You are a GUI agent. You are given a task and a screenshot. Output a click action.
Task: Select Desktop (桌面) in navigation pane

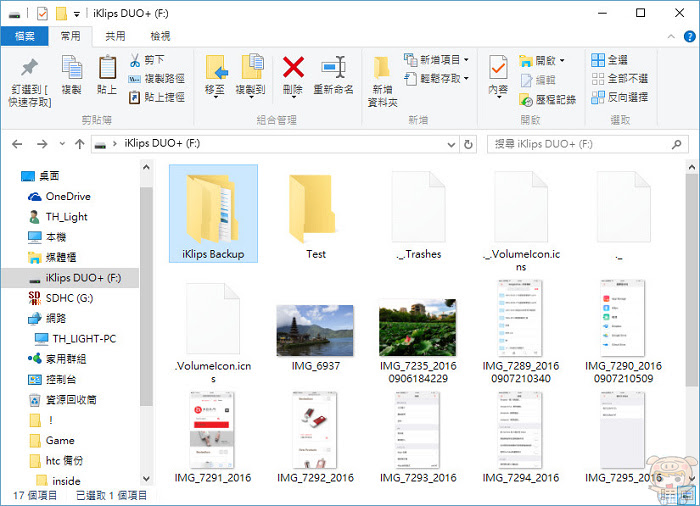[x=41, y=176]
